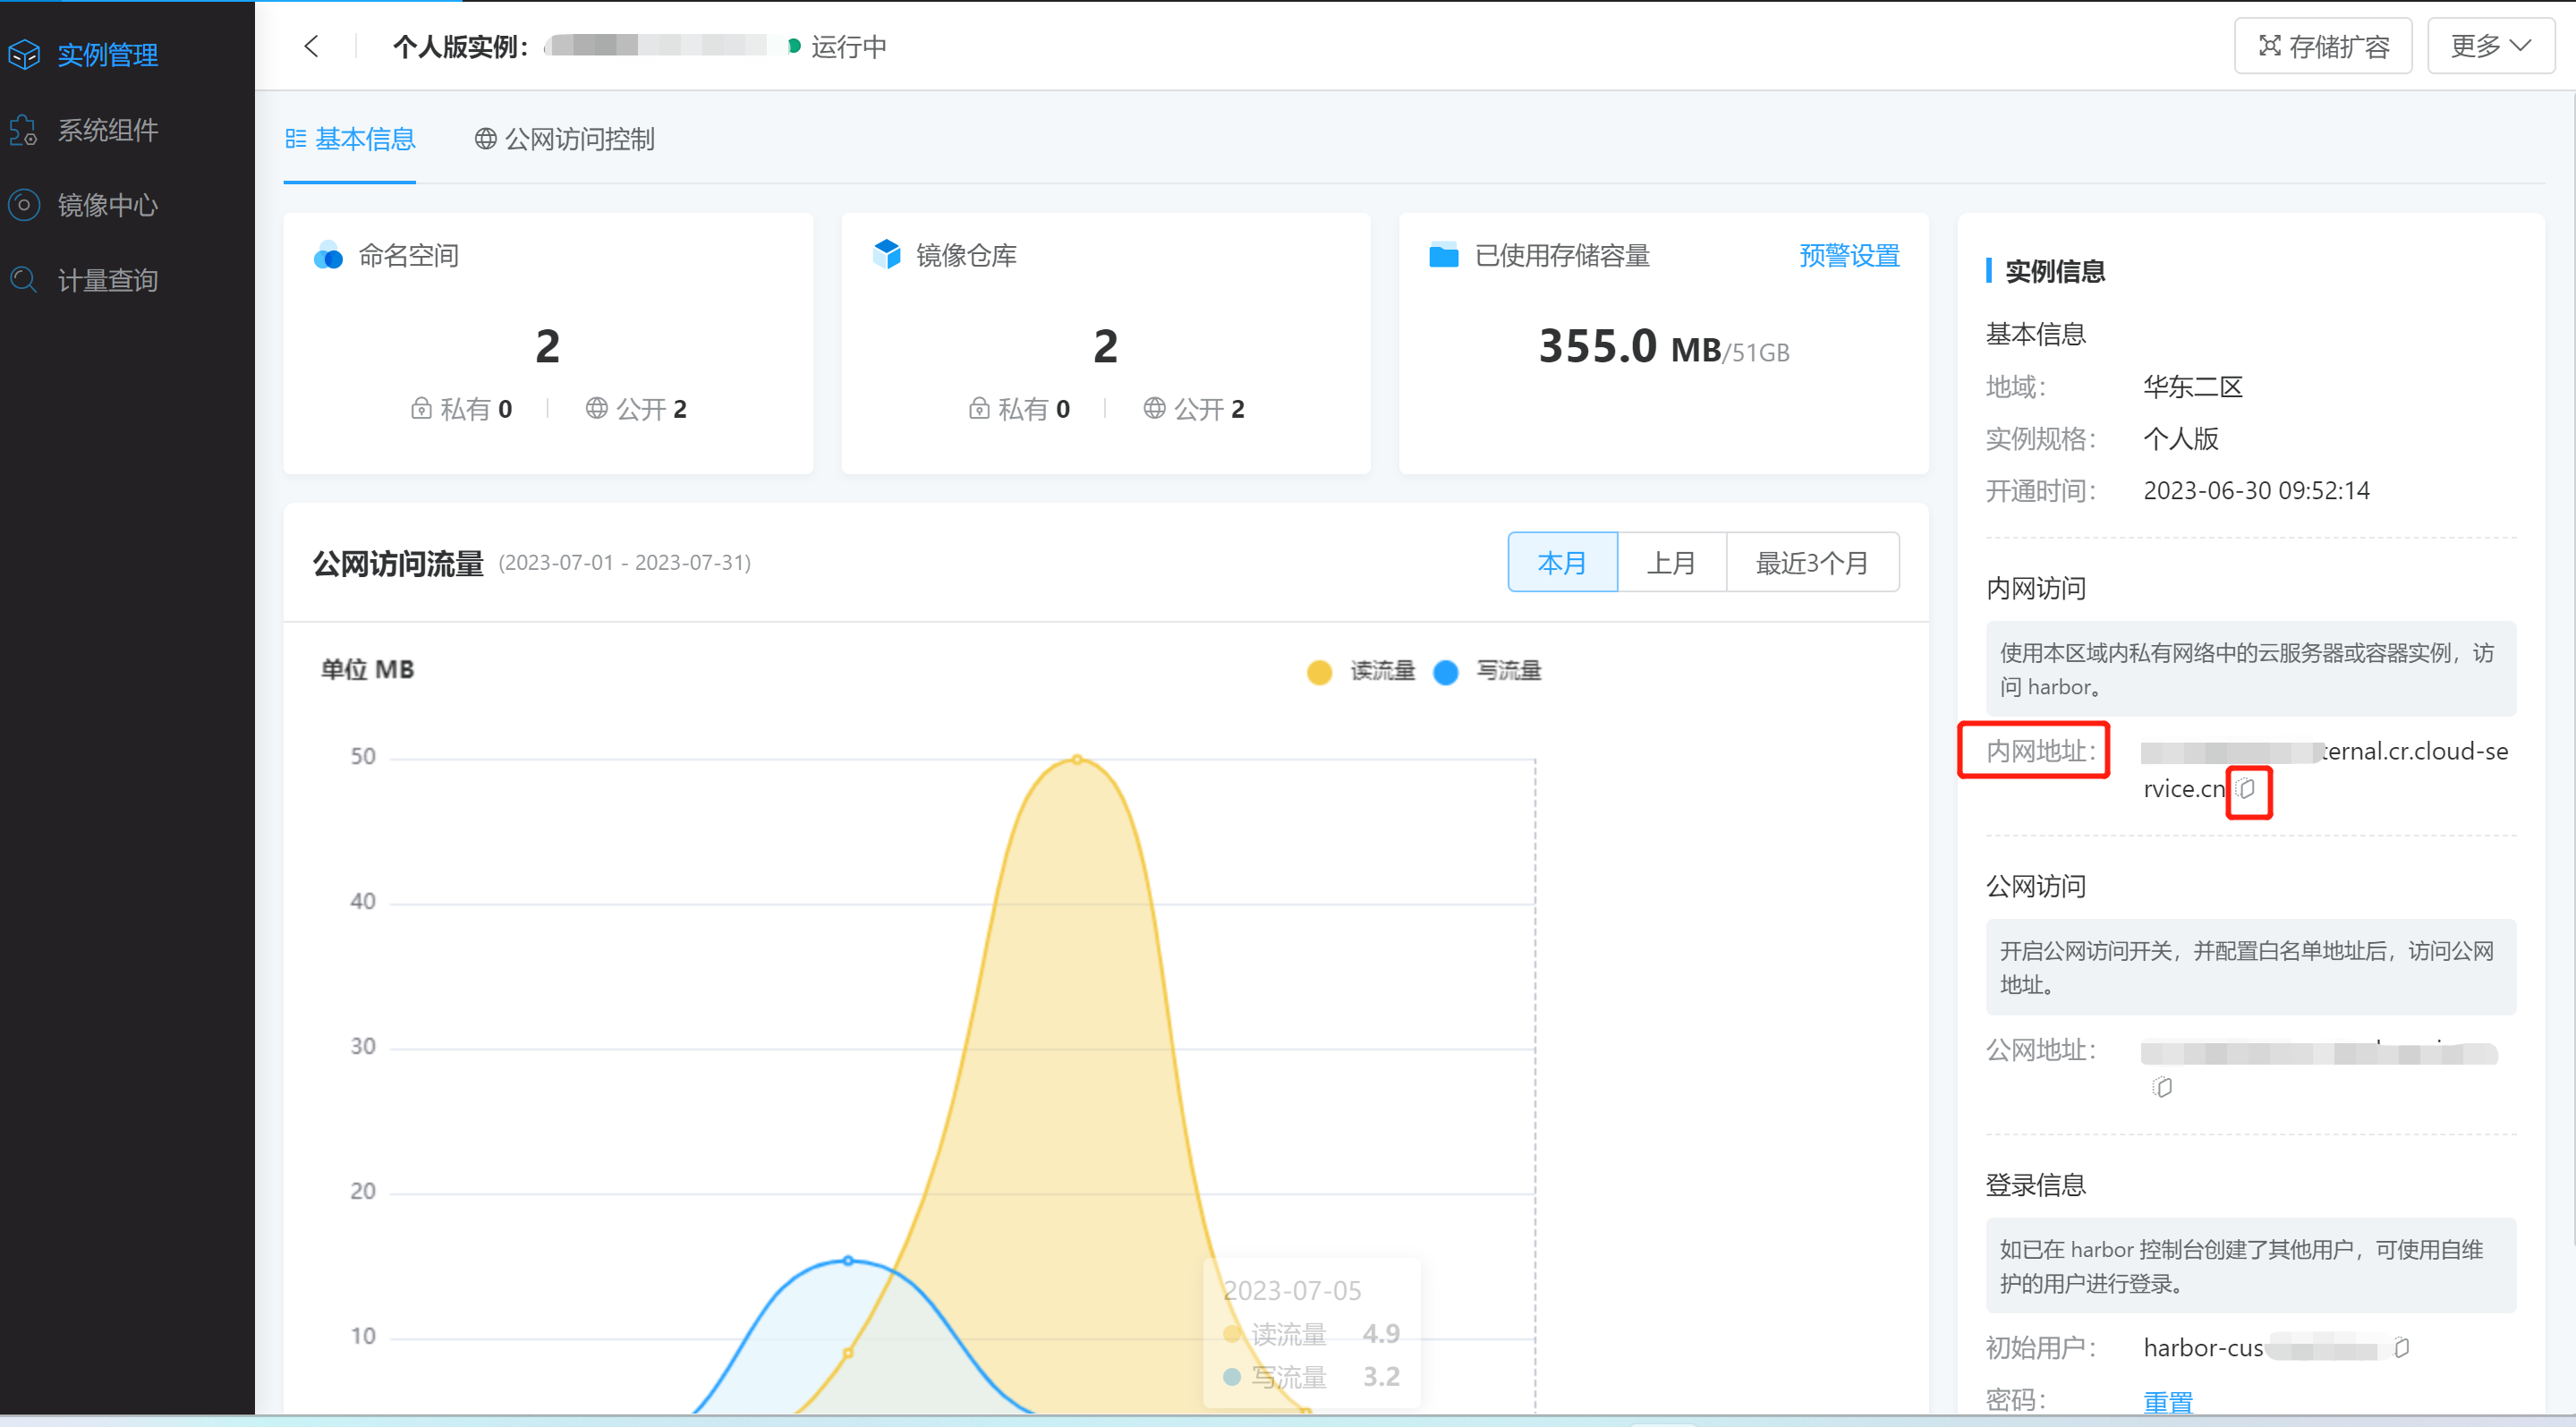Click the lock icon under 命名空间
Image resolution: width=2576 pixels, height=1427 pixels.
coord(421,408)
